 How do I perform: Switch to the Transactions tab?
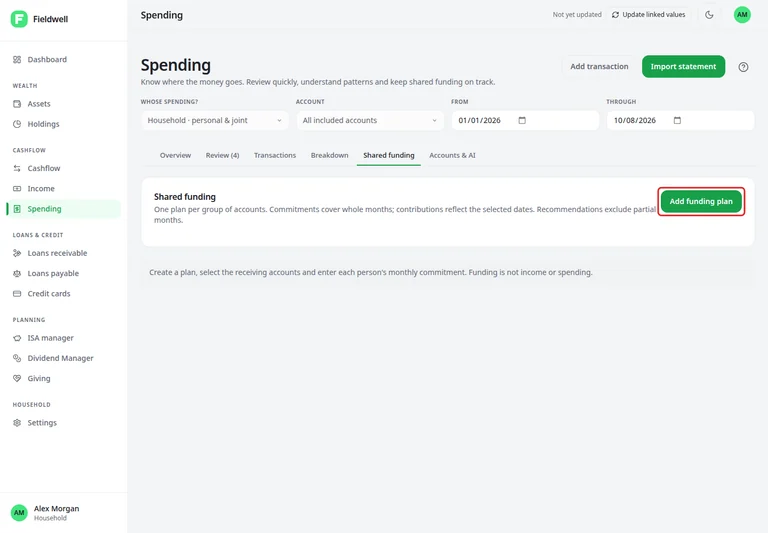pyautogui.click(x=275, y=155)
